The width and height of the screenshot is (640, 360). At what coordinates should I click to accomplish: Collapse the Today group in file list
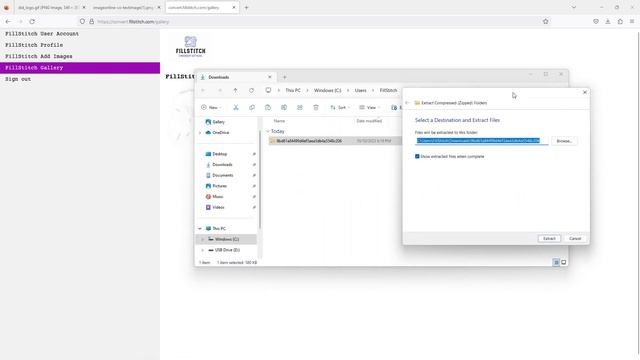[268, 131]
